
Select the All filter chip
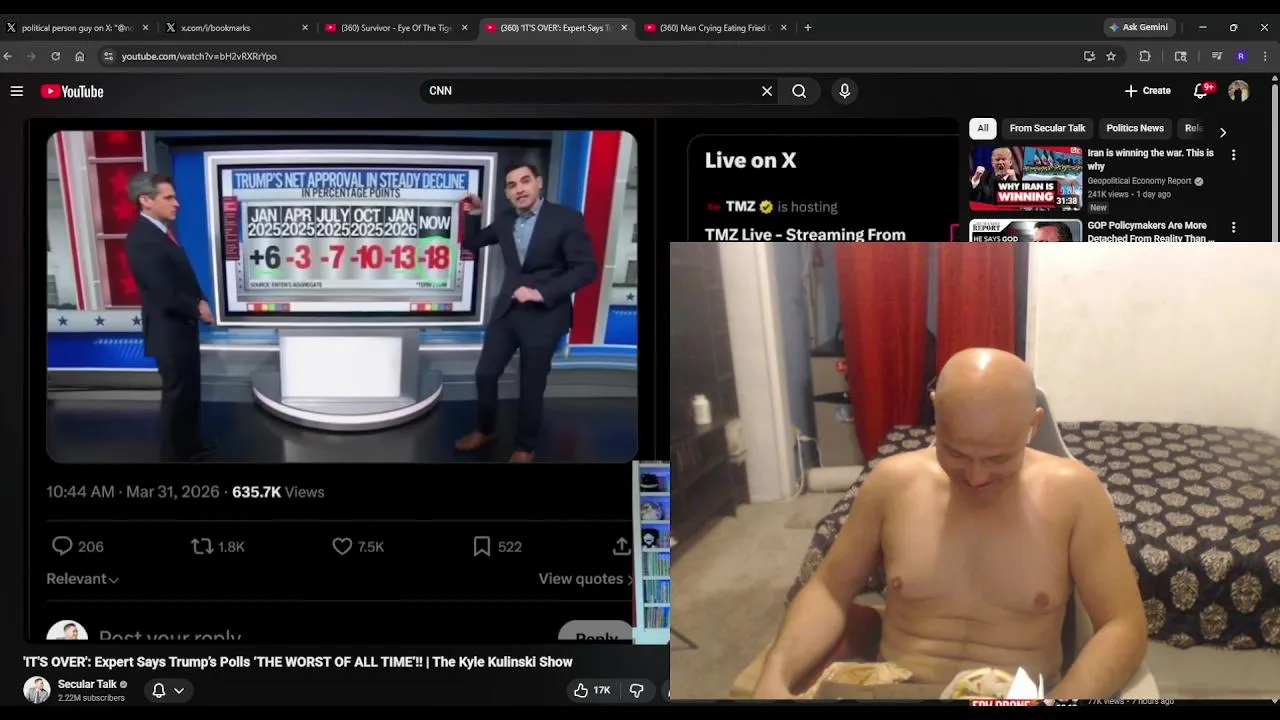click(983, 128)
